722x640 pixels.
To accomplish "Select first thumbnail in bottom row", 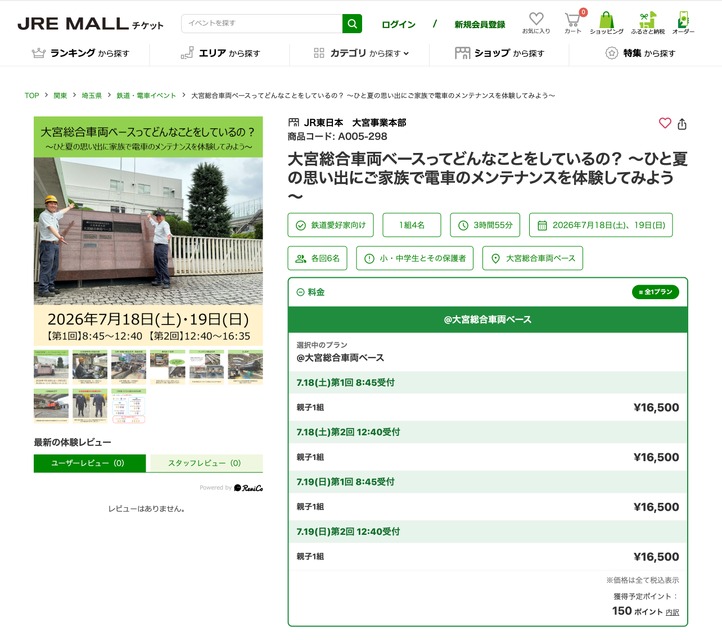I will click(51, 406).
